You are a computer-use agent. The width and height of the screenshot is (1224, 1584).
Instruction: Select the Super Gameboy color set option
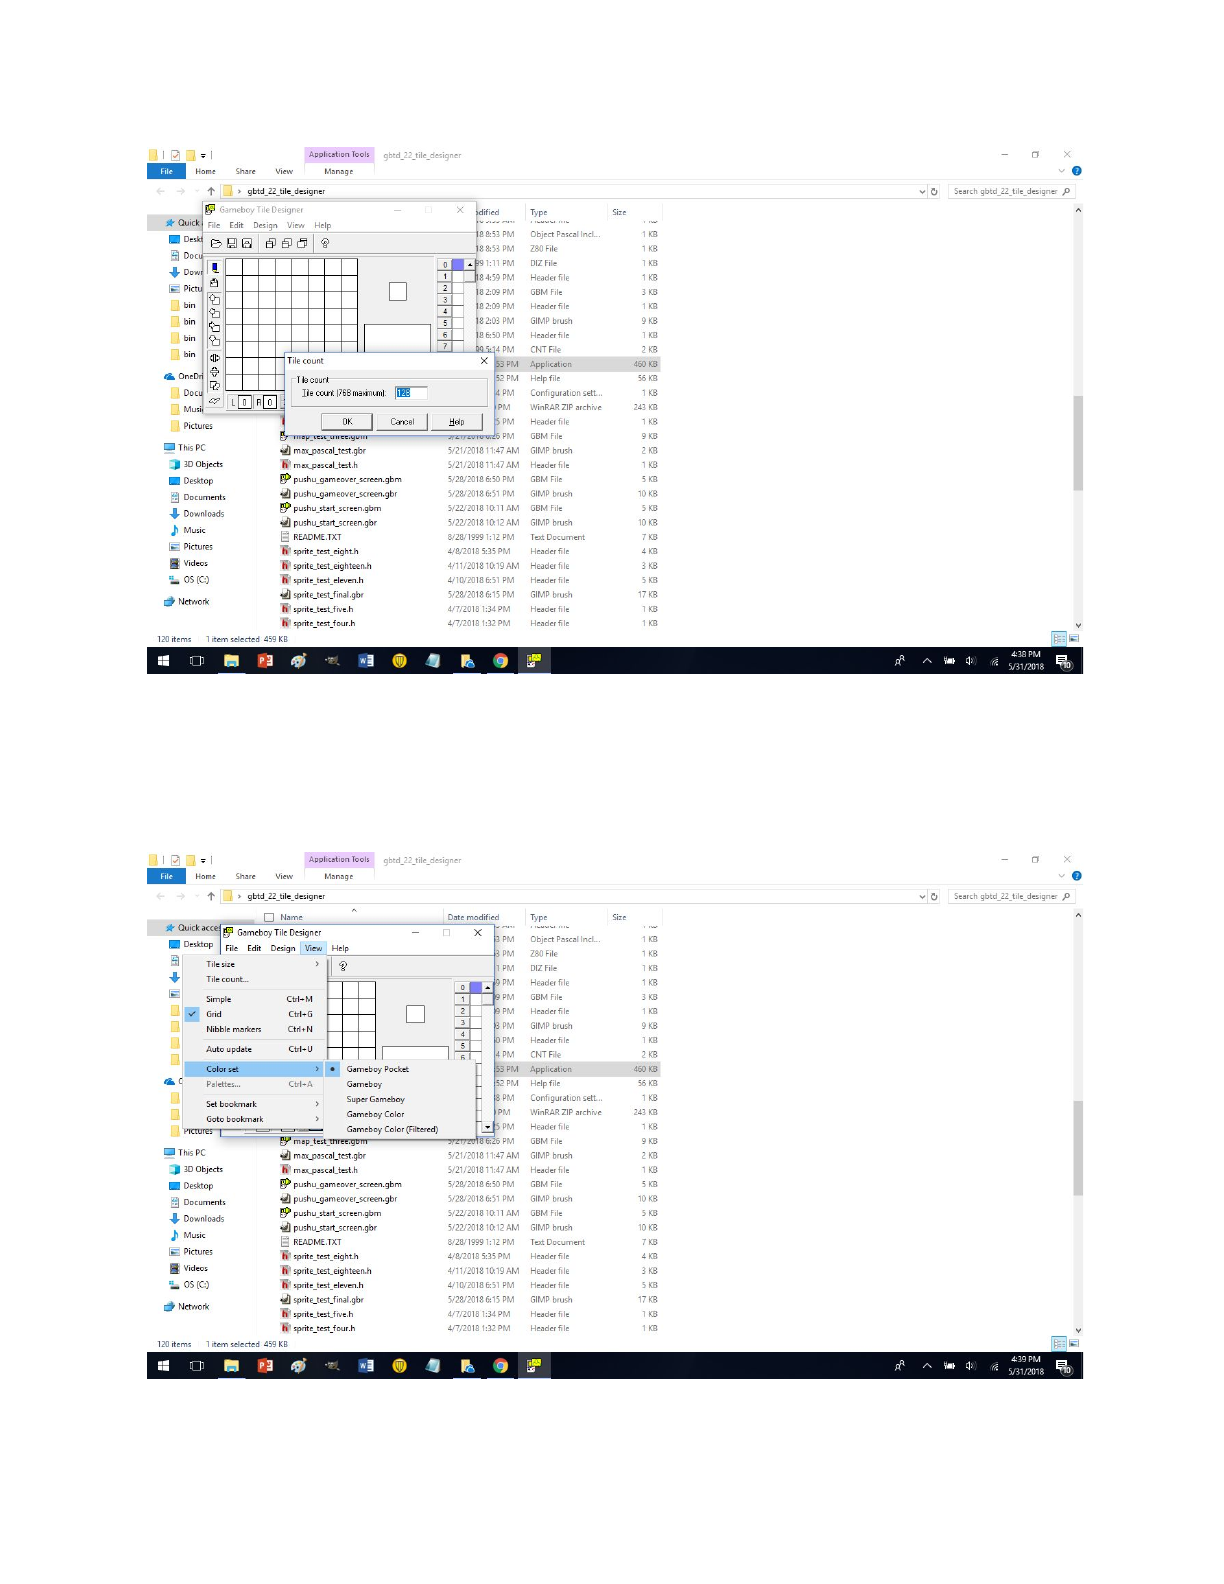[x=399, y=1099]
